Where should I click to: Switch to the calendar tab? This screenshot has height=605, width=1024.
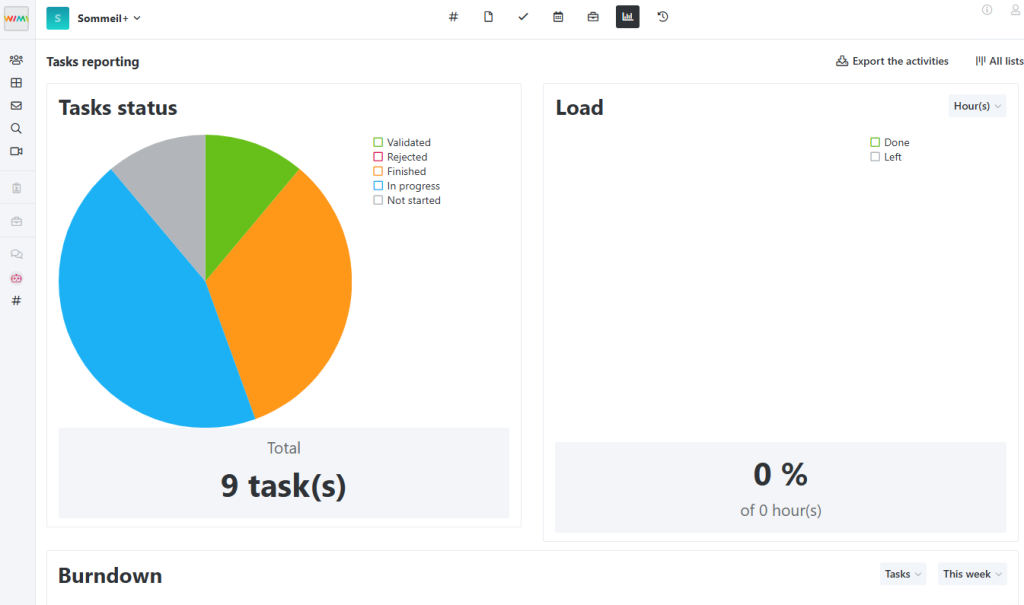558,17
